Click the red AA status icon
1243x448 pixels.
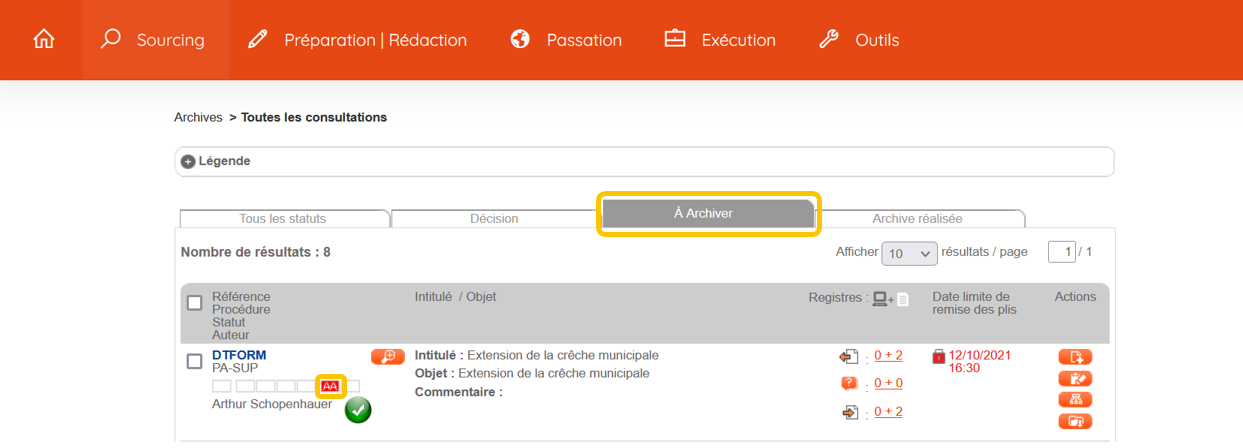coord(329,386)
